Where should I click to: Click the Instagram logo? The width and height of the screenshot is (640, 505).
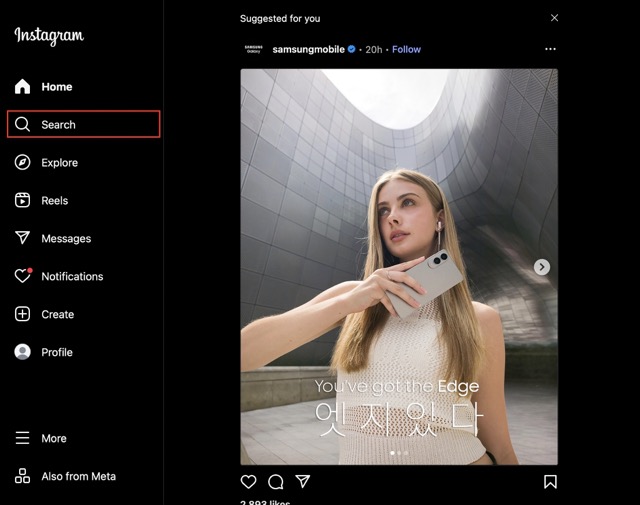(x=49, y=36)
